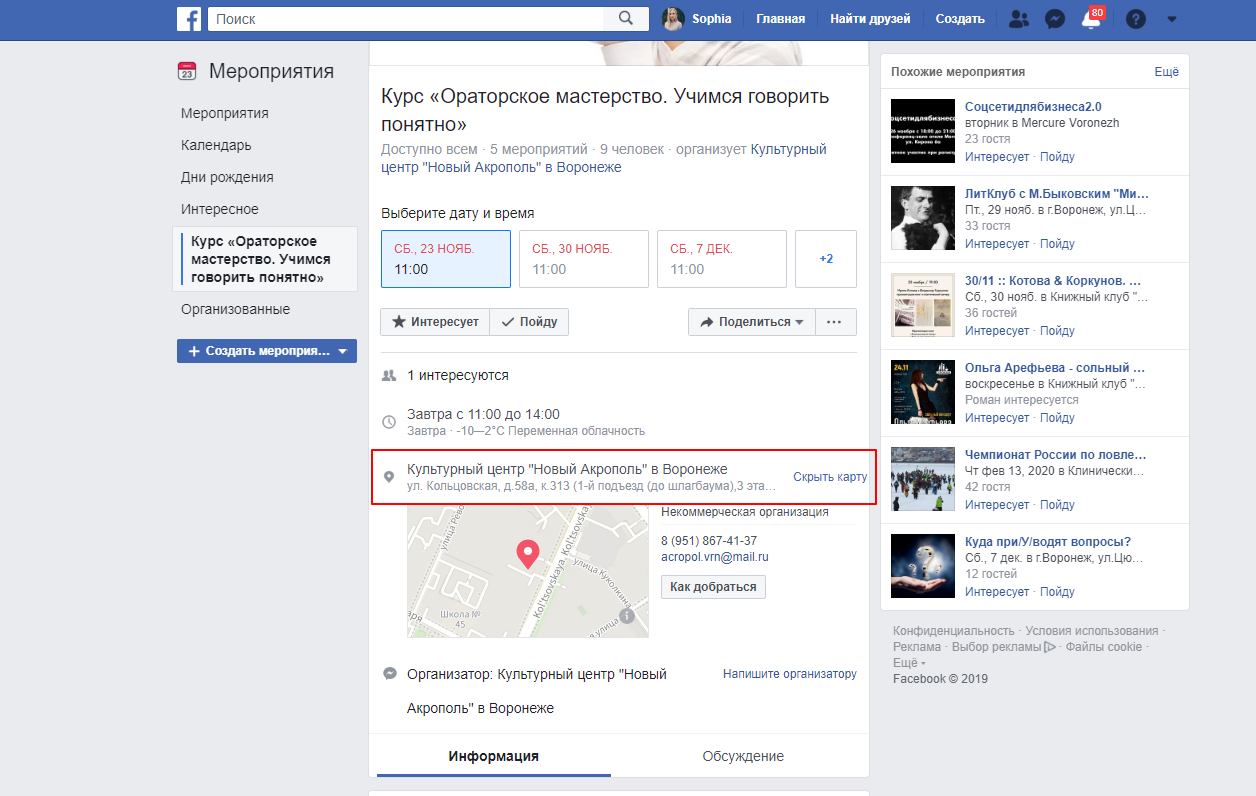Toggle the Интересует star button
The width and height of the screenshot is (1256, 796).
tap(435, 322)
